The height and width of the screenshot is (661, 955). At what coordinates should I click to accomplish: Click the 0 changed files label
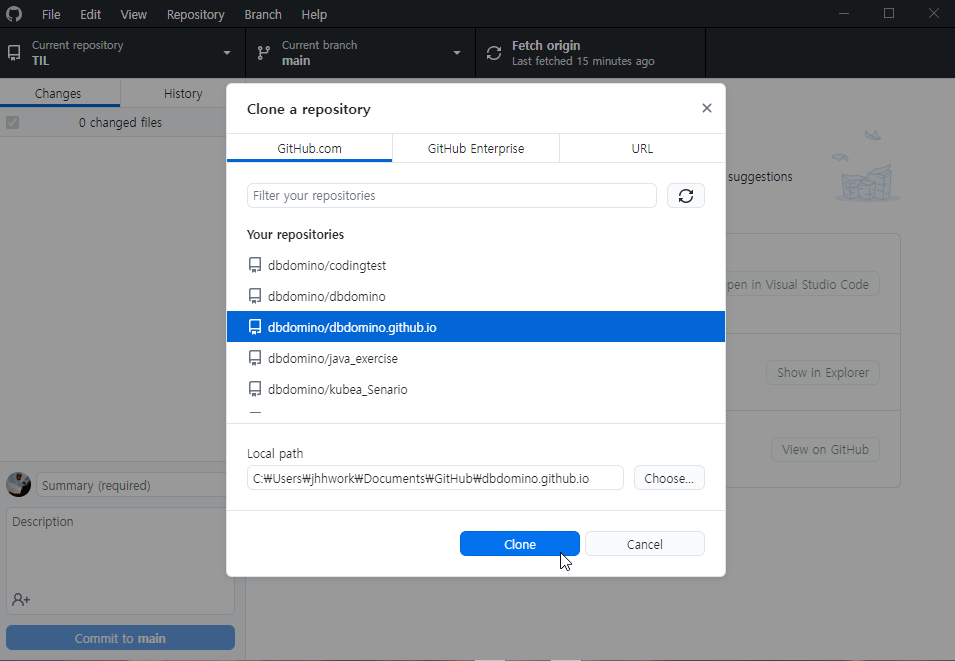pyautogui.click(x=120, y=122)
